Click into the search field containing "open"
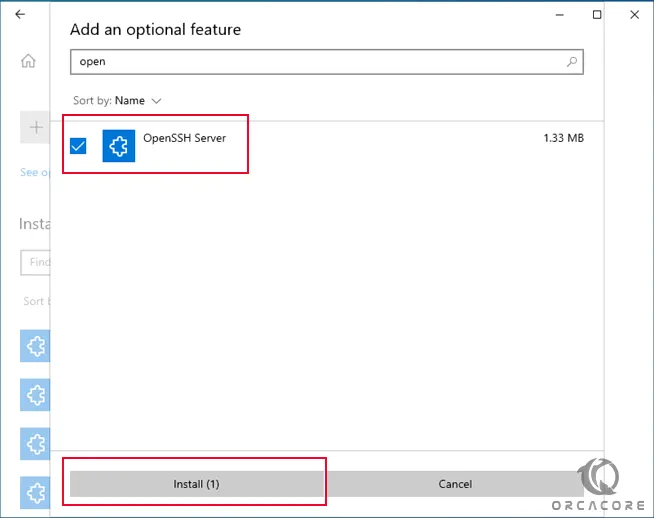Viewport: 654px width, 518px height. [x=327, y=62]
